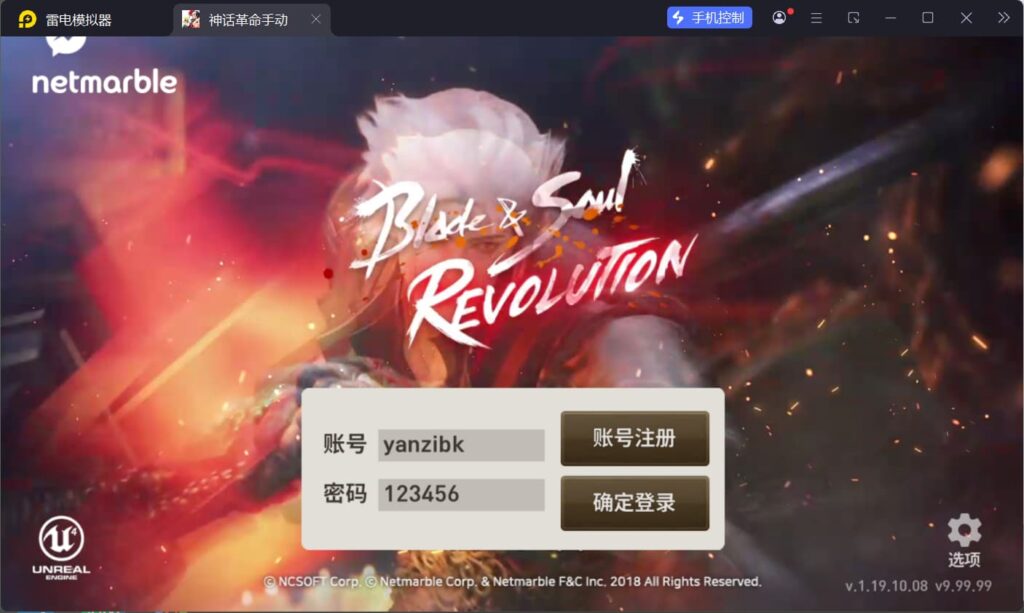Minimize the emulator window

tap(891, 18)
